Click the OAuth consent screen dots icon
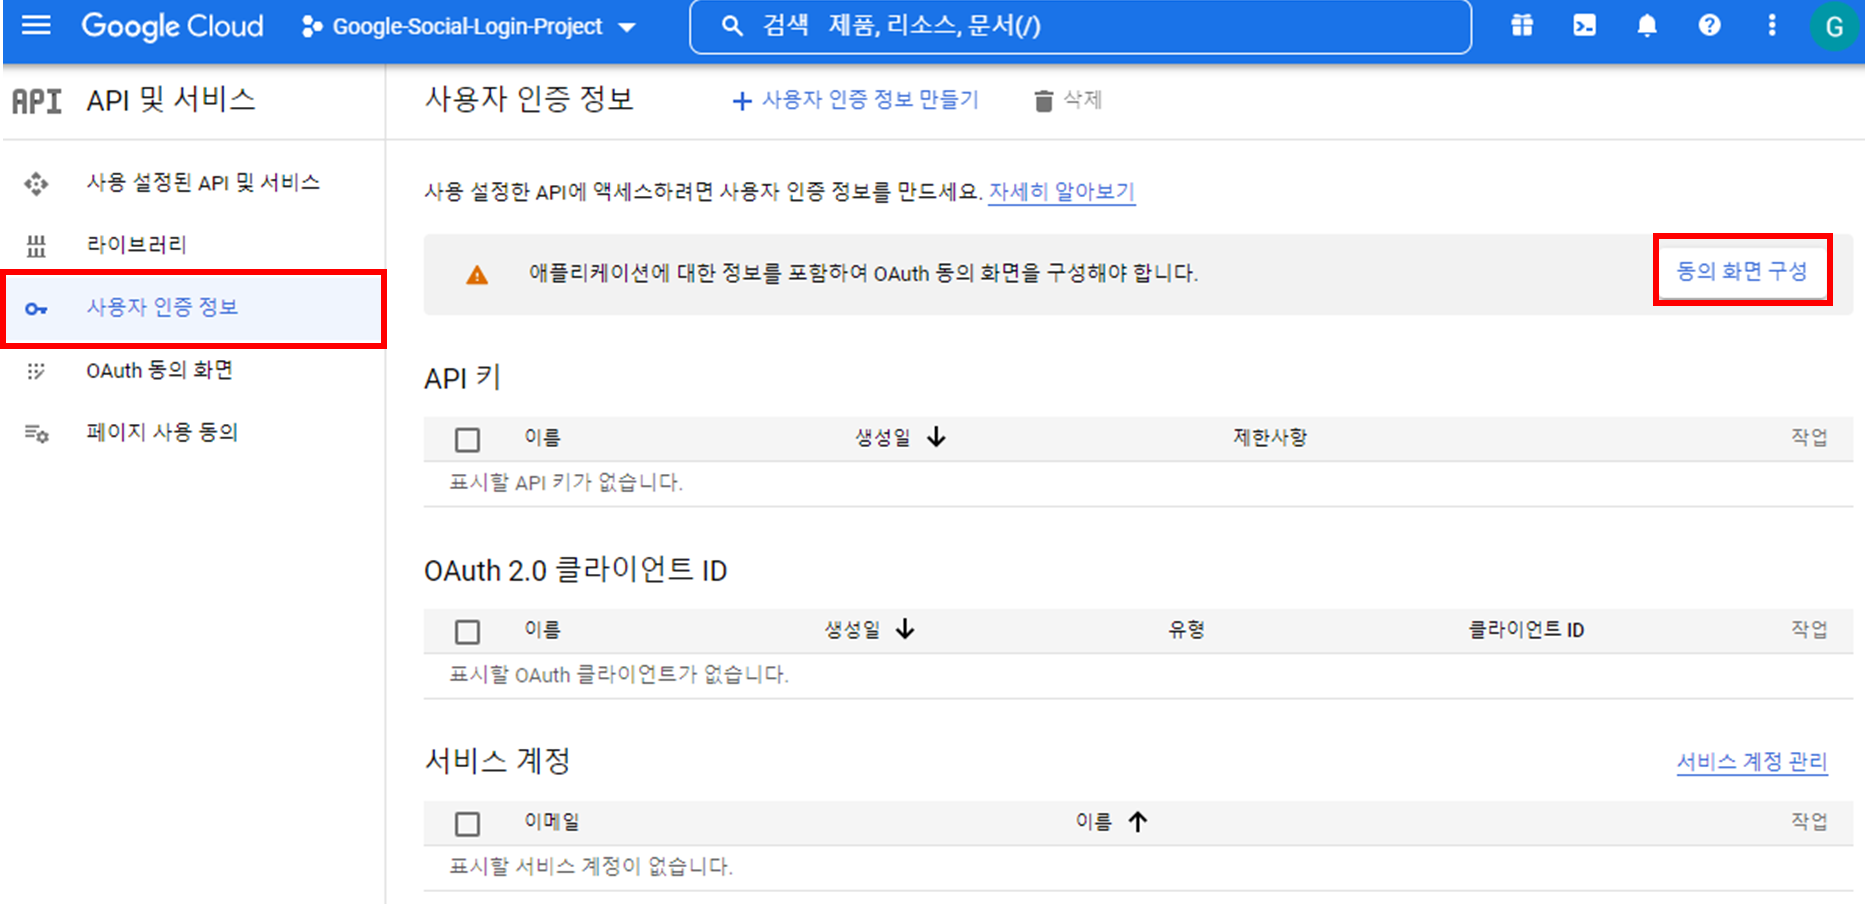Viewport: 1865px width, 904px height. 36,372
